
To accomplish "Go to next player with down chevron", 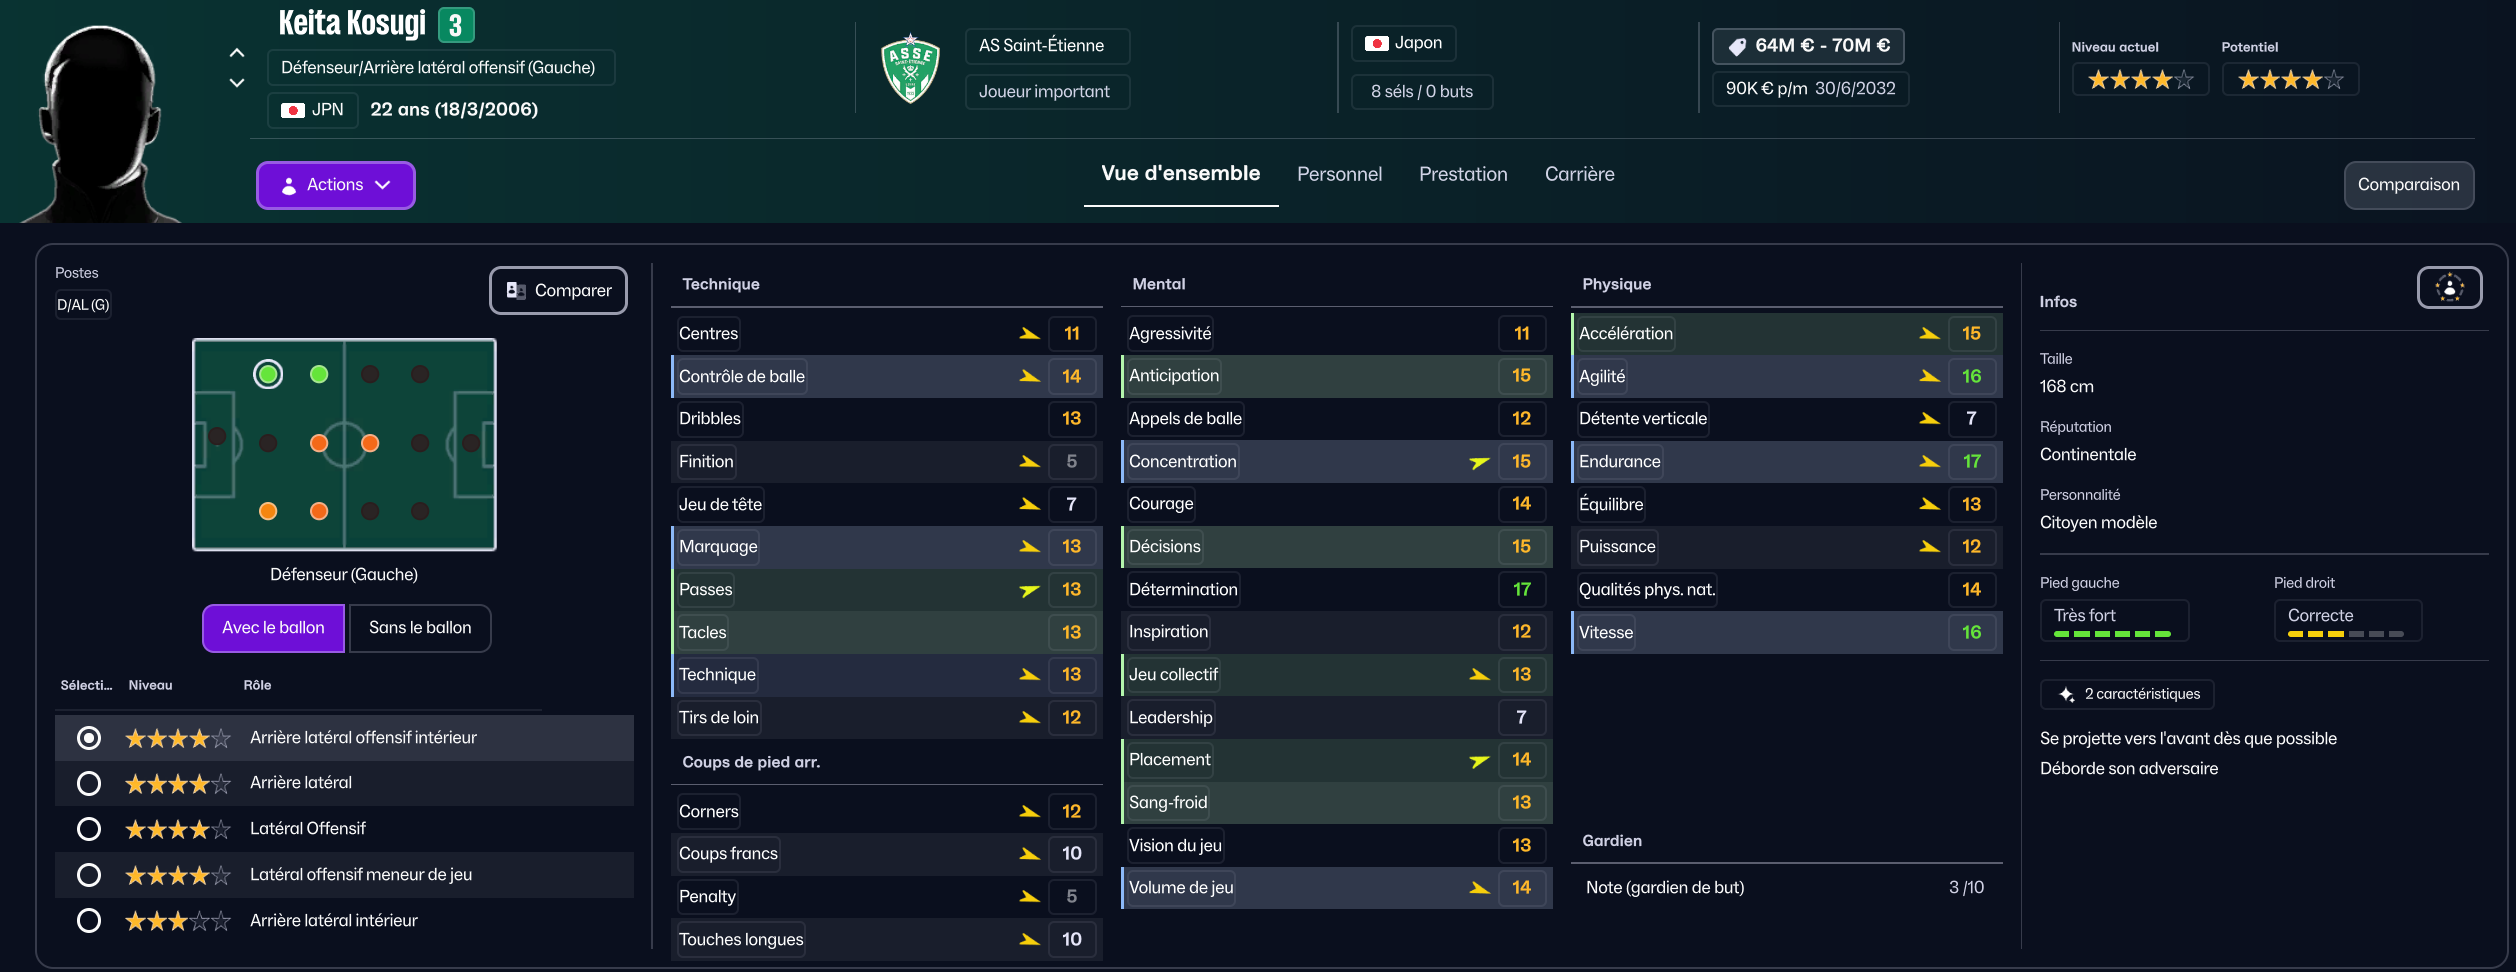I will 237,83.
